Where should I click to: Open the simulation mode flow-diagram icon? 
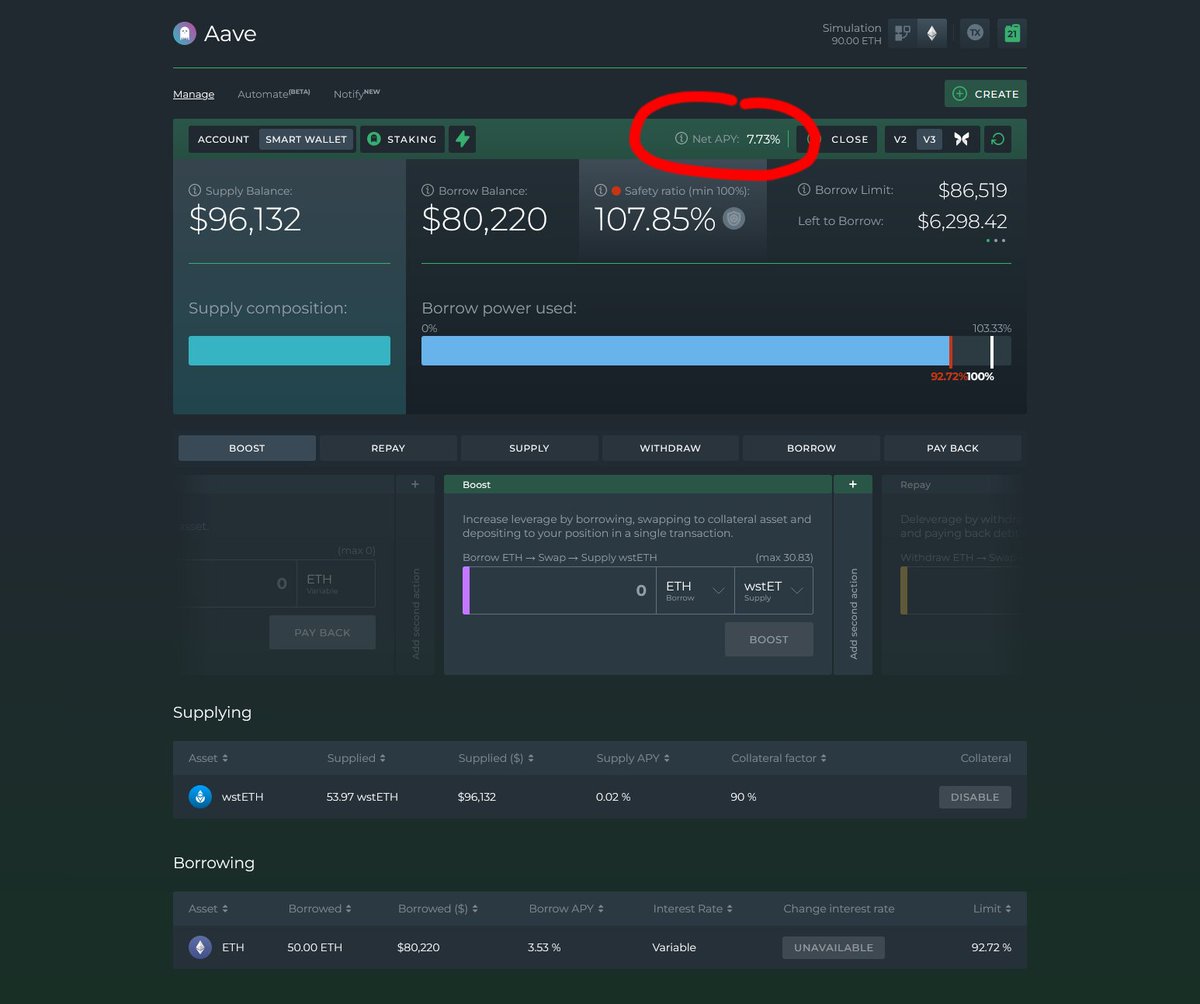pyautogui.click(x=903, y=33)
